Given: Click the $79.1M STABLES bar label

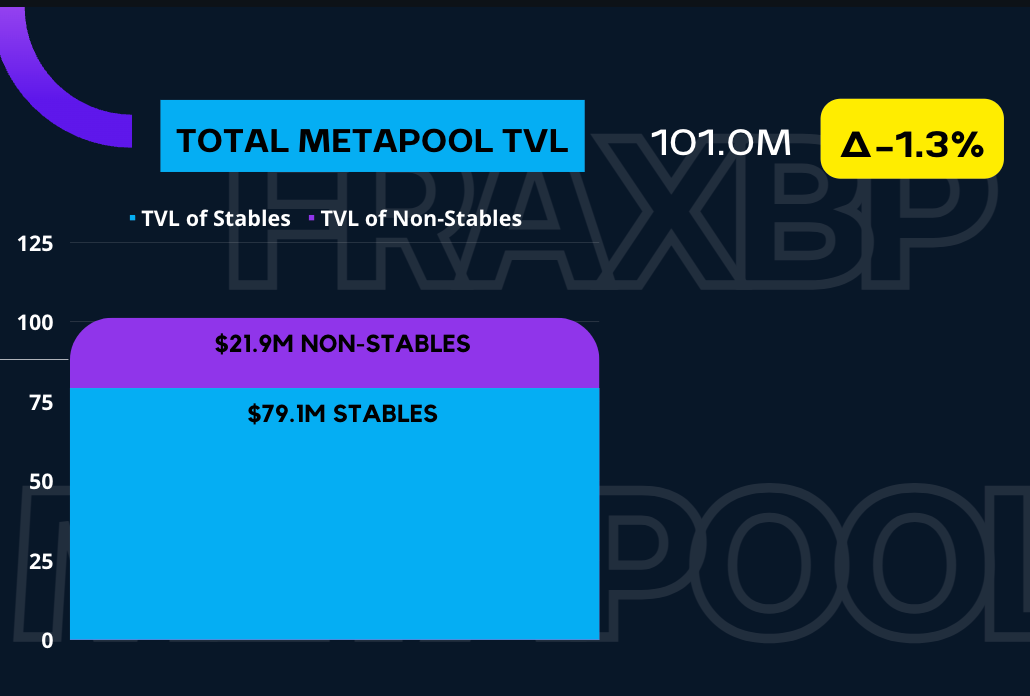Looking at the screenshot, I should click(342, 413).
